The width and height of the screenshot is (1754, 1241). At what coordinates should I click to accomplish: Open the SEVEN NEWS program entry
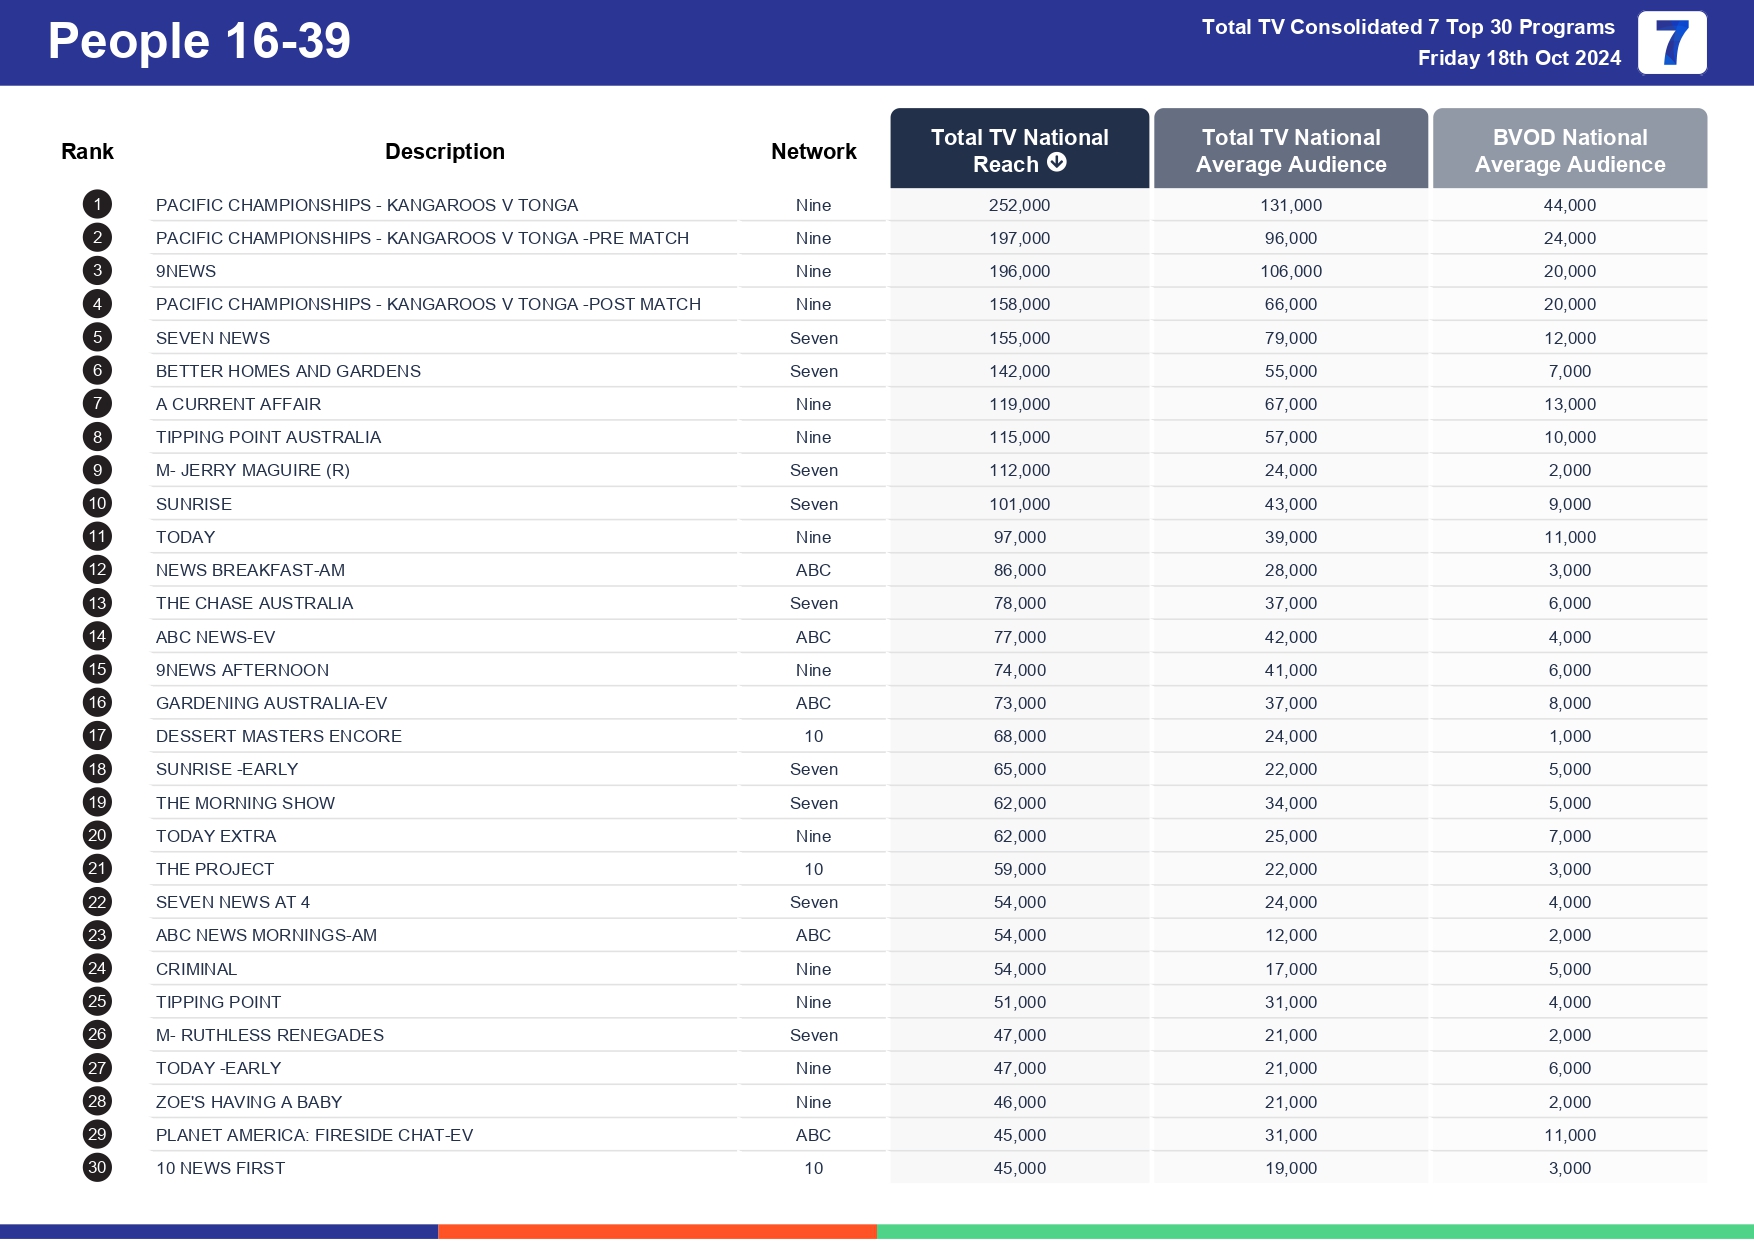click(x=212, y=338)
